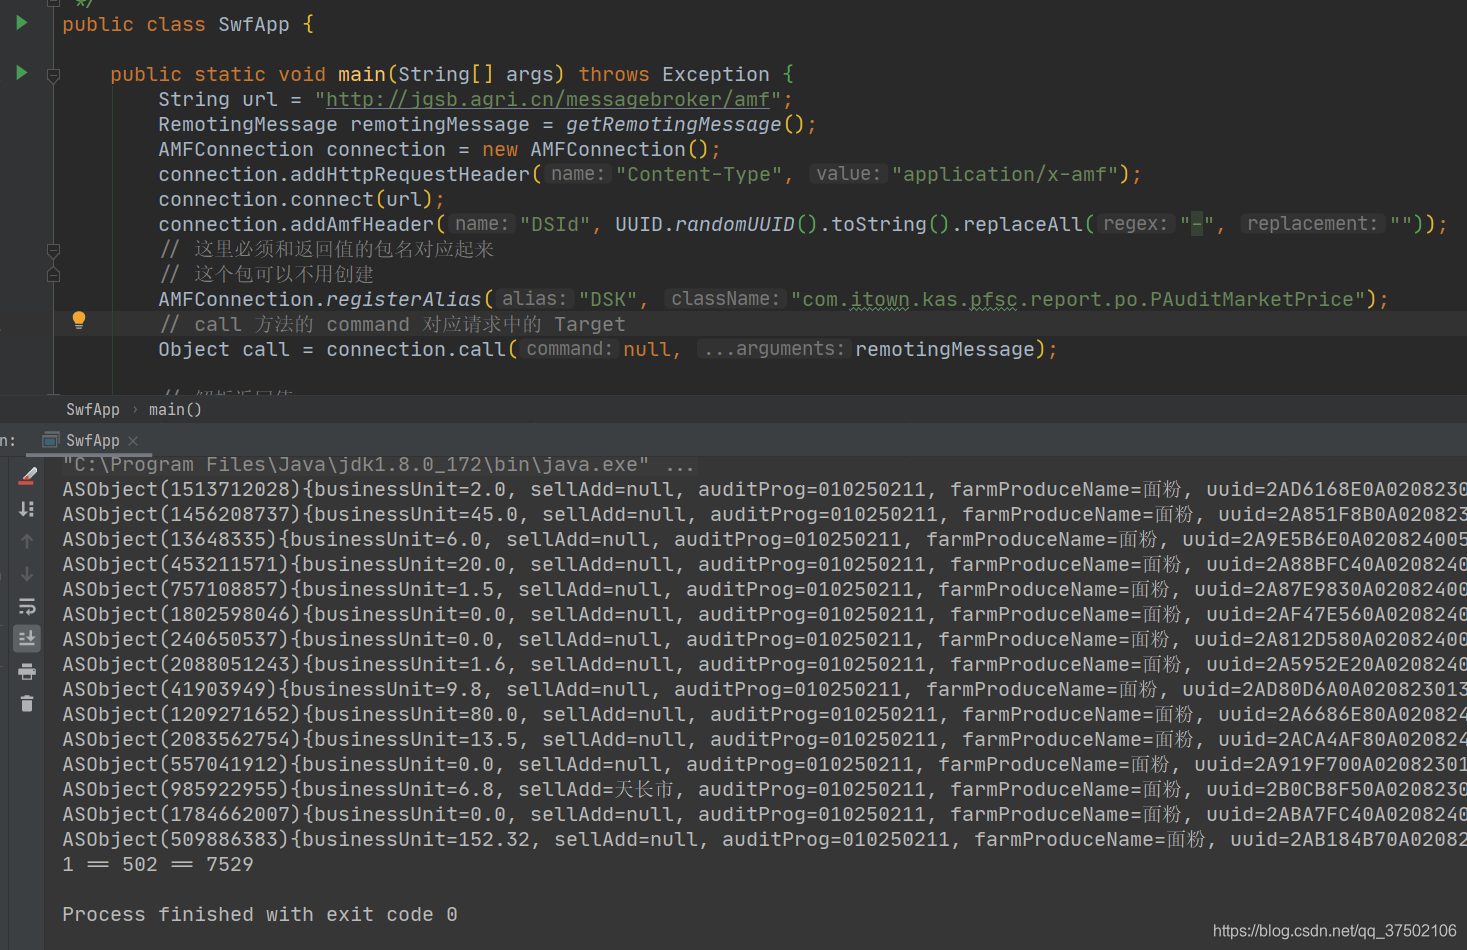Image resolution: width=1467 pixels, height=950 pixels.
Task: Click console line ASObject(2088051243)
Action: [x=764, y=664]
